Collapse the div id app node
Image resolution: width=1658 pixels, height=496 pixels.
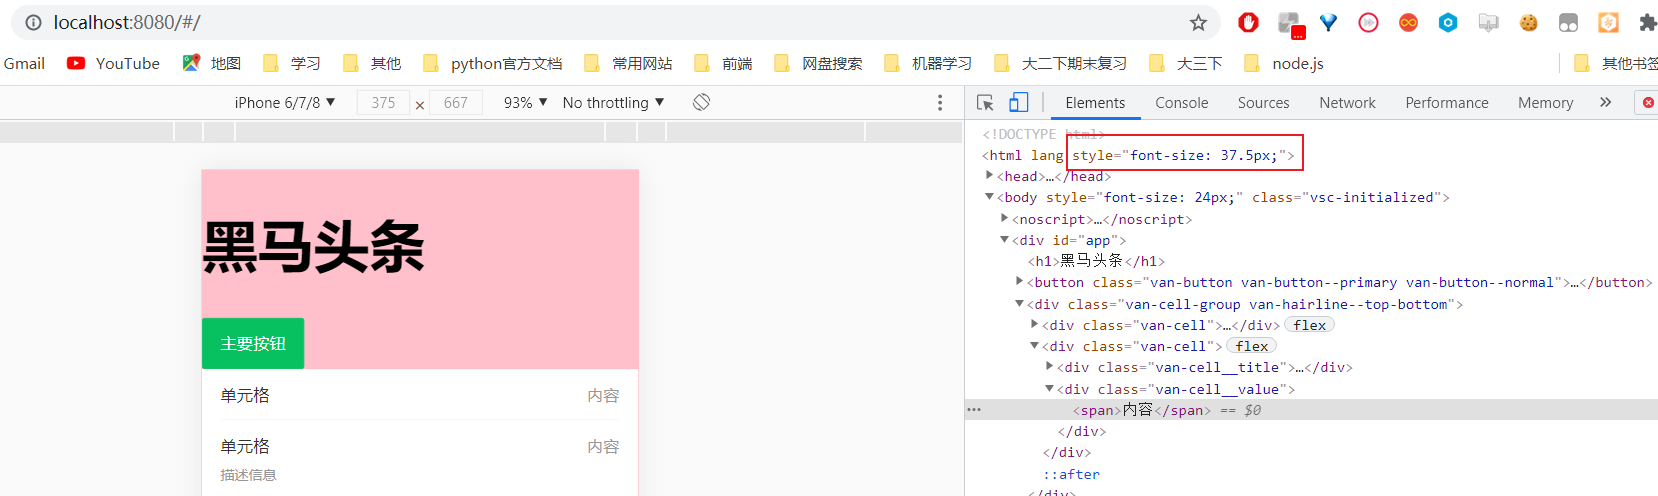click(1004, 239)
